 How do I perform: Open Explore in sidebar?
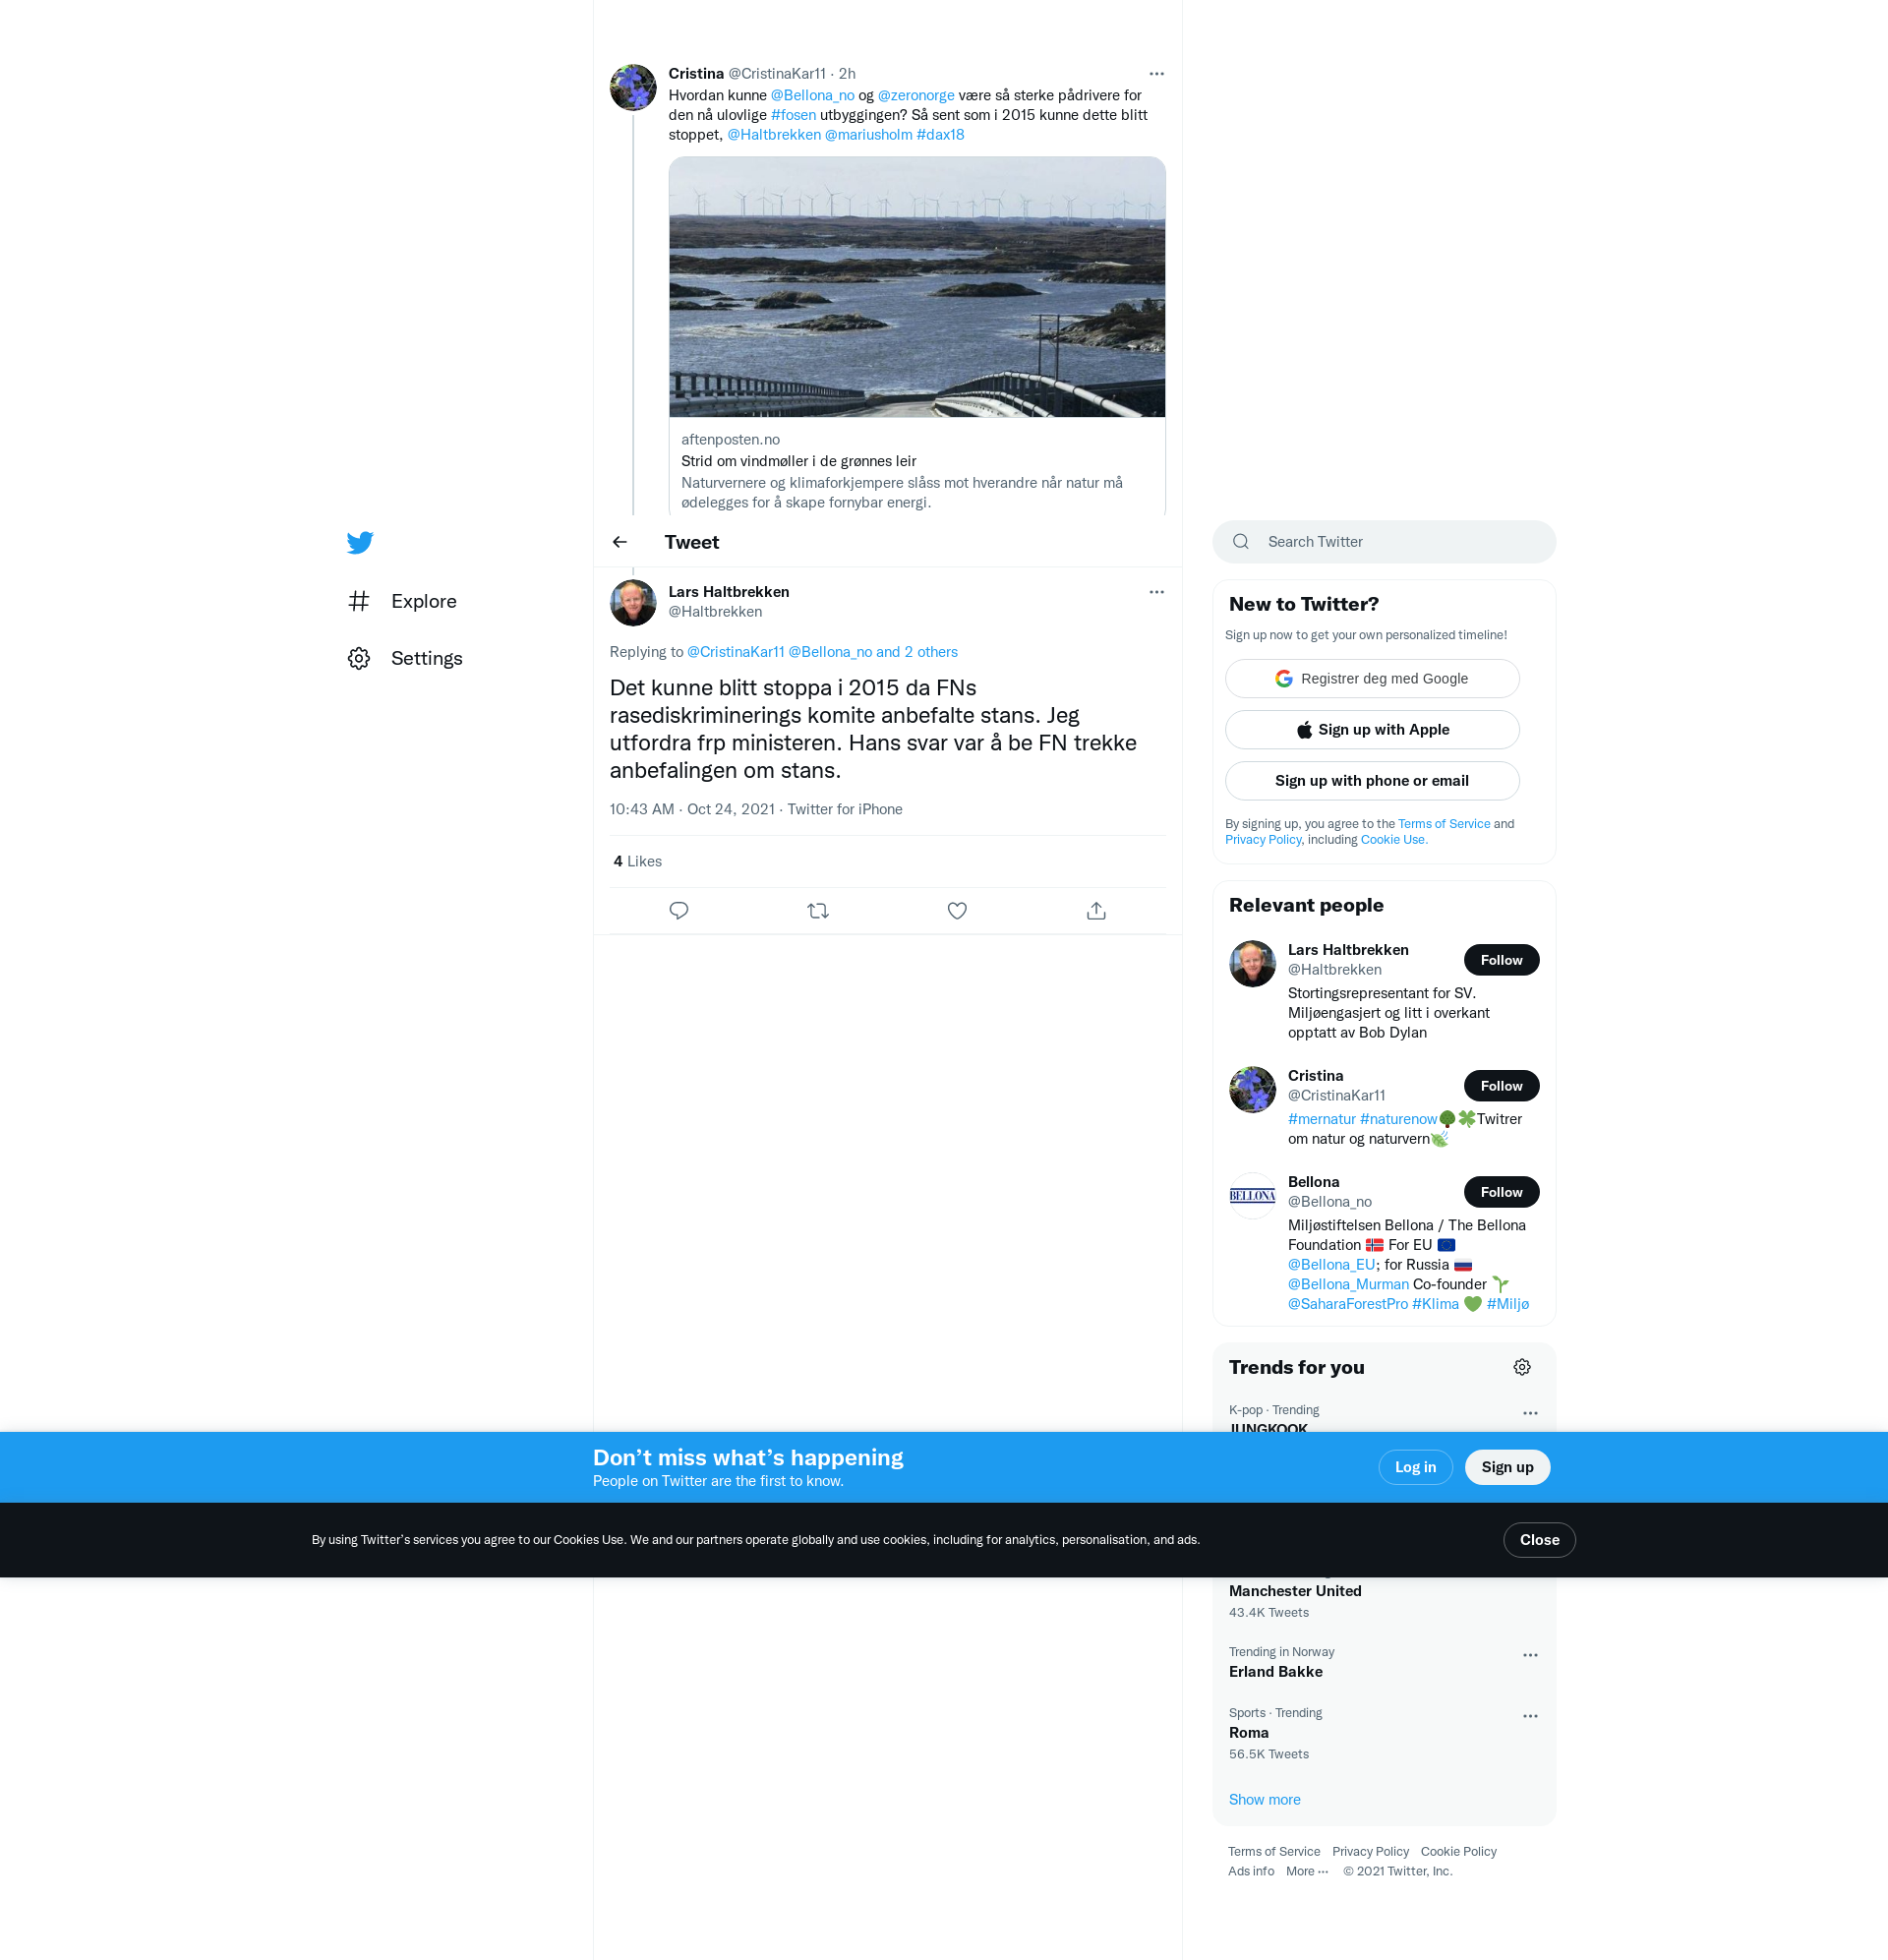pyautogui.click(x=423, y=601)
